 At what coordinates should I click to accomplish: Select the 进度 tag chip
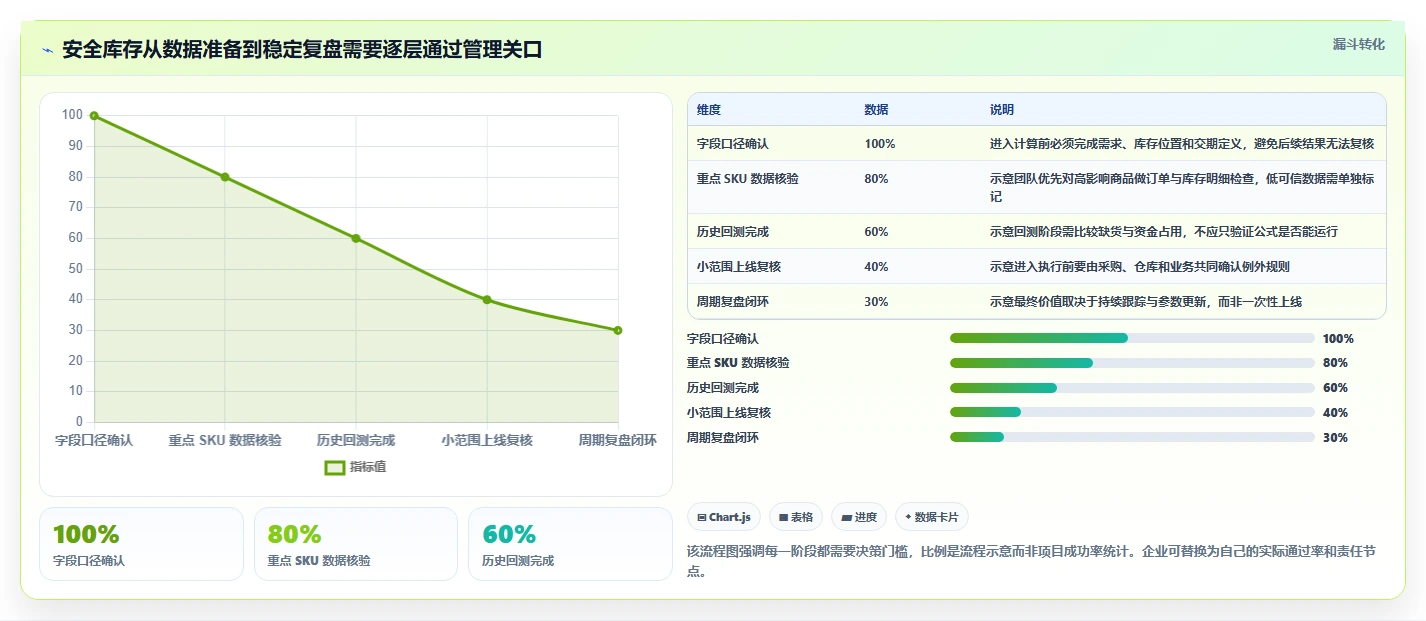(x=859, y=517)
